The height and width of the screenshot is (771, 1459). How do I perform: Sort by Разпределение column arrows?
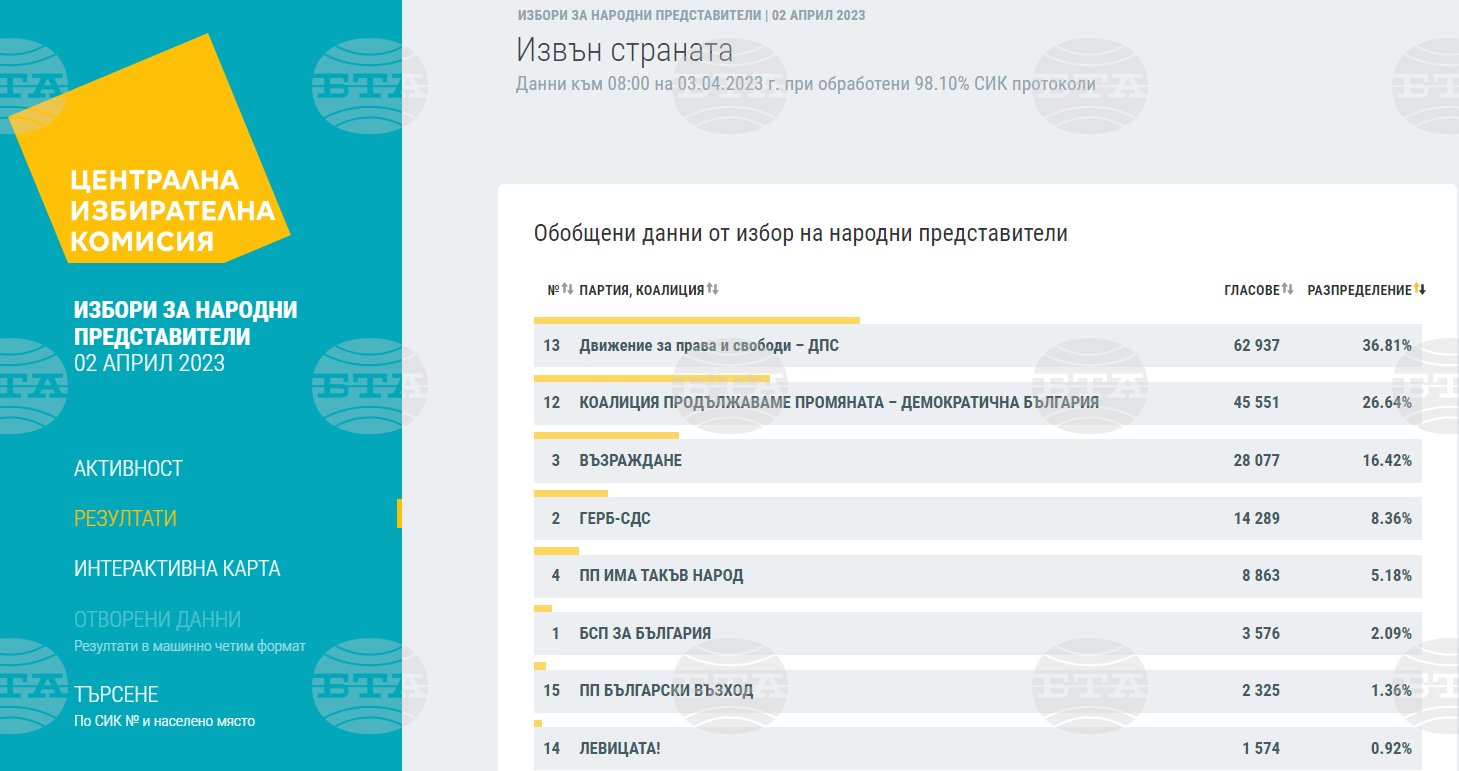coord(1419,290)
